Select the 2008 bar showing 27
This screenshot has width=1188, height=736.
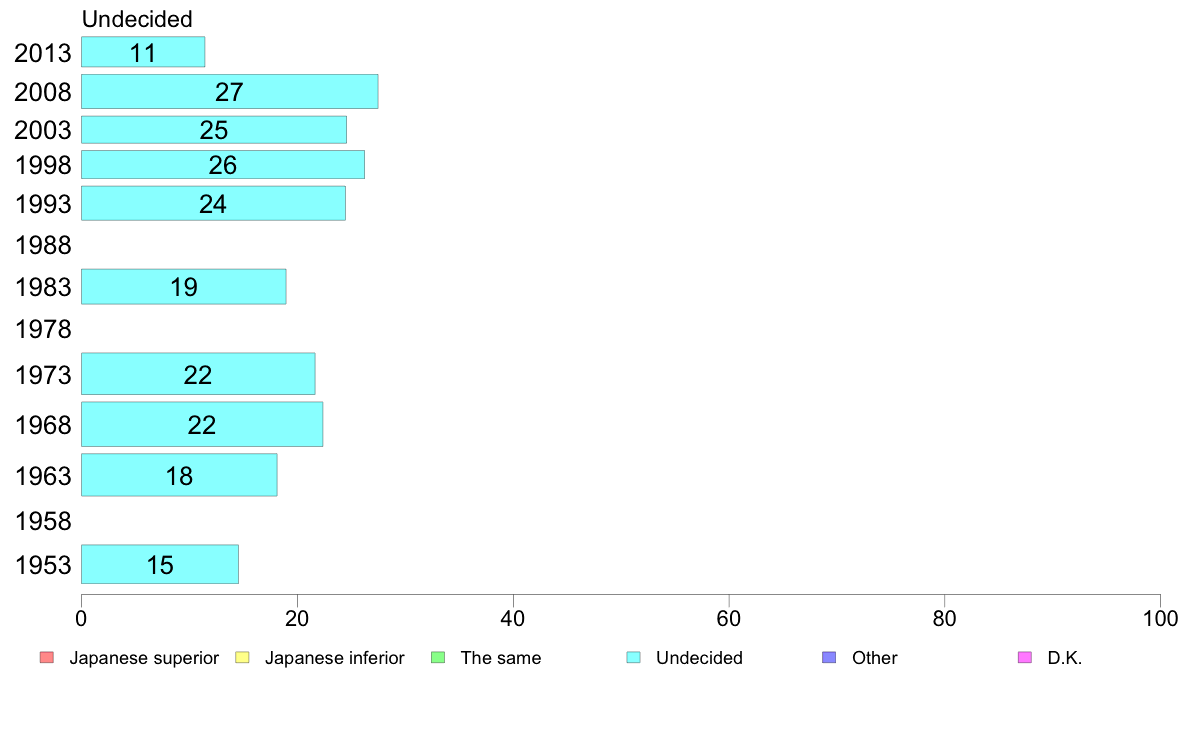click(230, 92)
